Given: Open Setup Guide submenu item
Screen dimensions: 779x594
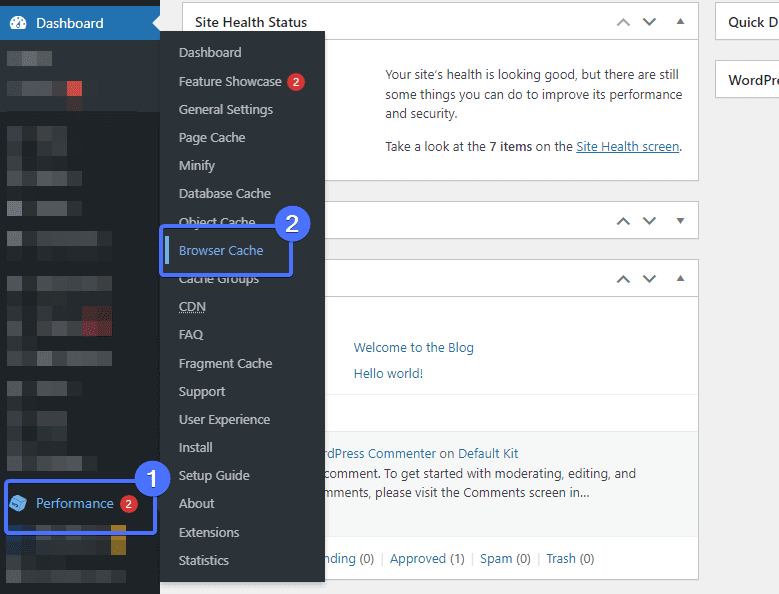Looking at the screenshot, I should click(x=214, y=475).
